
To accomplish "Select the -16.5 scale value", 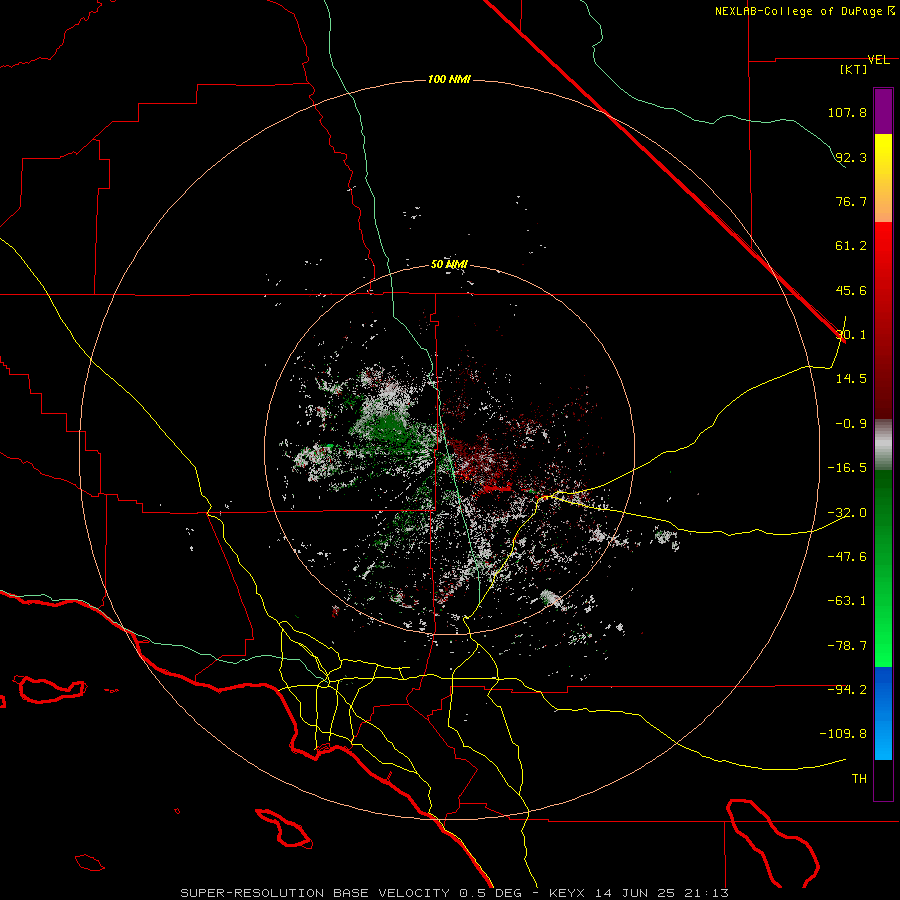I will tap(847, 468).
